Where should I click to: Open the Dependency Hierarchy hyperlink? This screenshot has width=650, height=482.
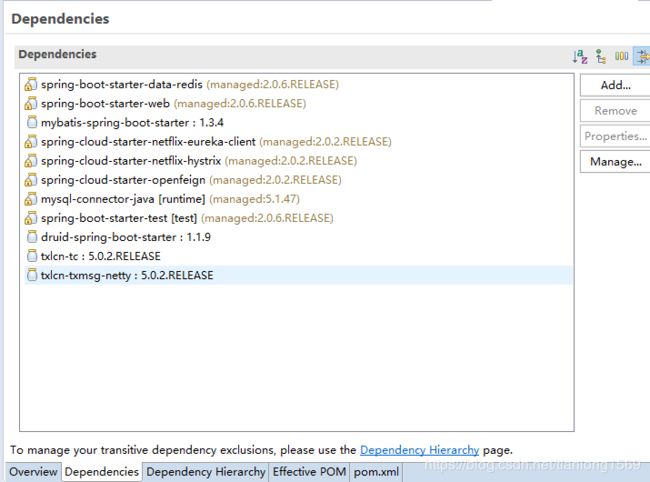[x=420, y=450]
